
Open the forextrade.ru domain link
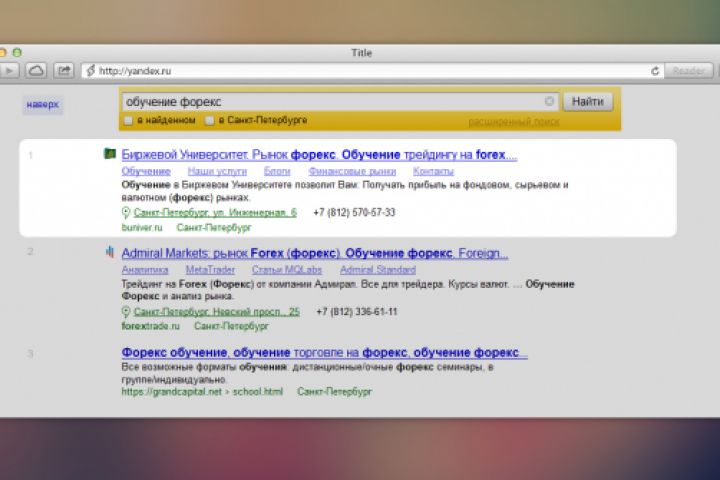[151, 326]
